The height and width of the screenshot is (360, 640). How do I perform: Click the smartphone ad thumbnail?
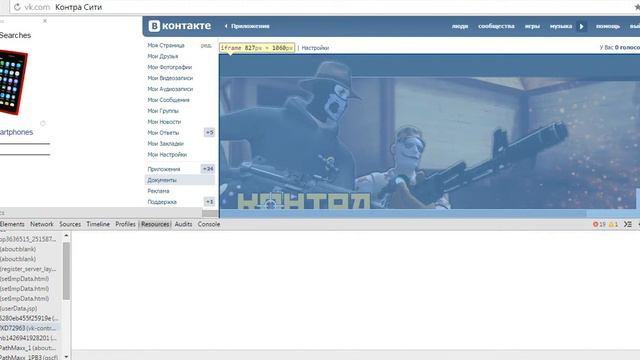point(12,82)
